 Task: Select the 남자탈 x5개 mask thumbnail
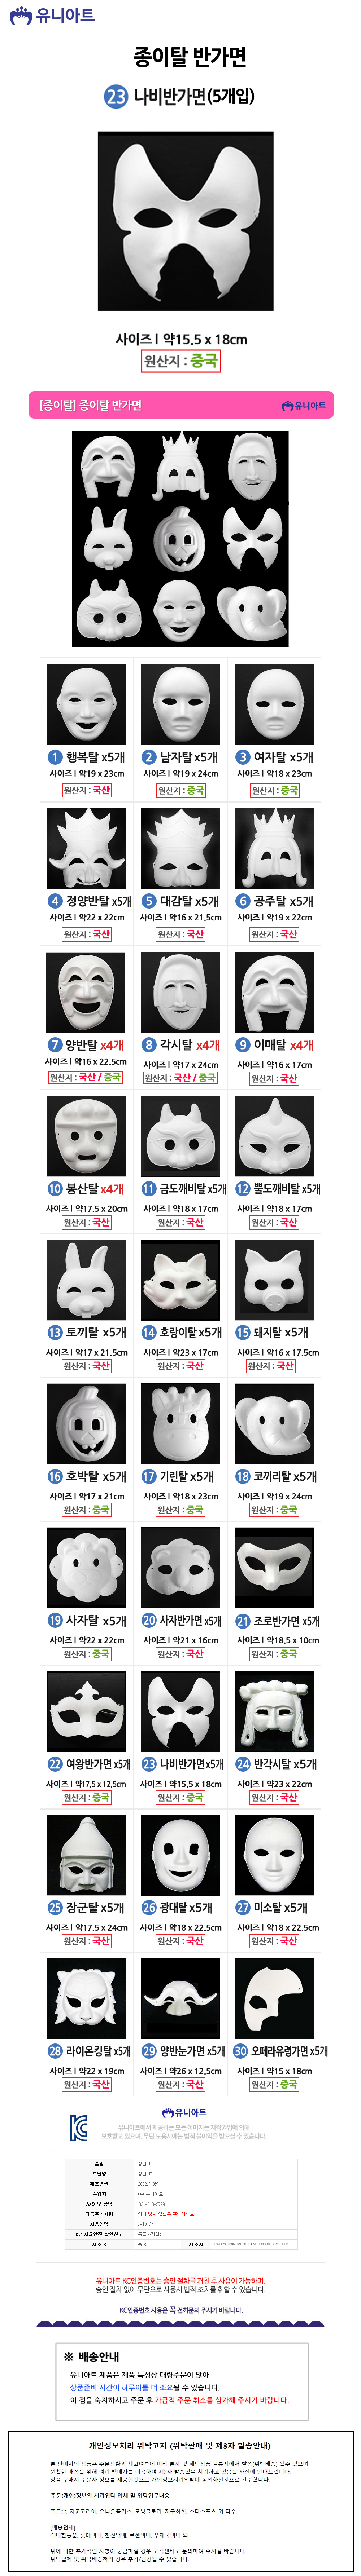pos(180,704)
